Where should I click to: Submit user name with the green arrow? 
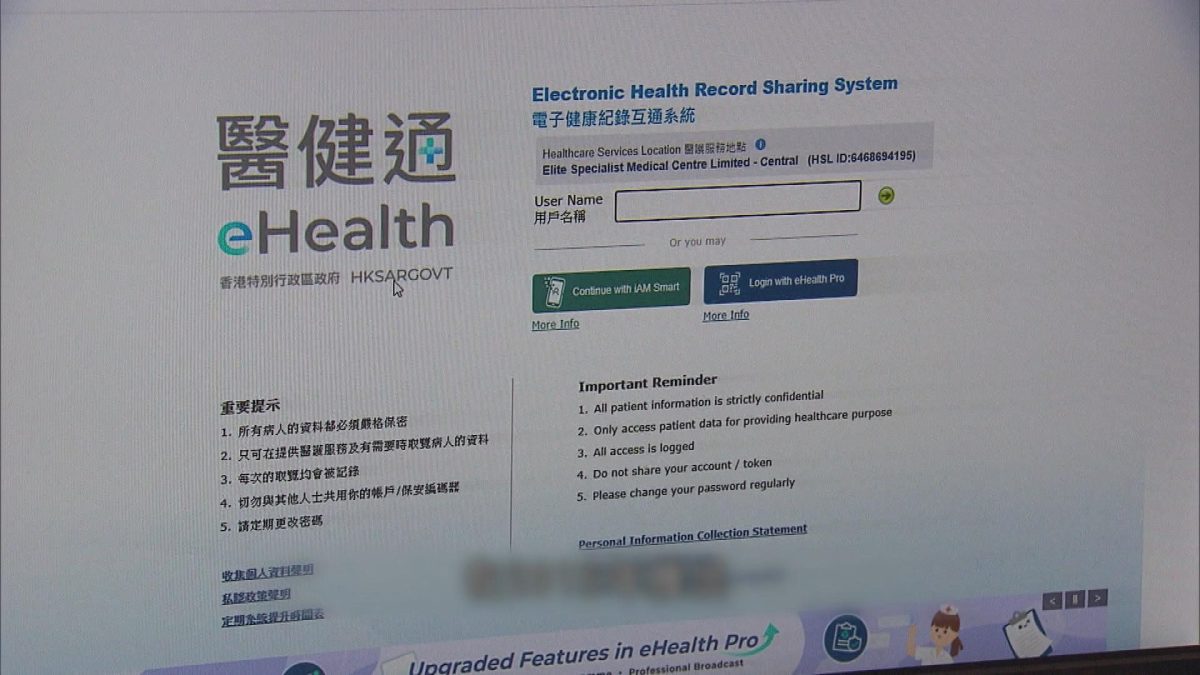pyautogui.click(x=886, y=195)
